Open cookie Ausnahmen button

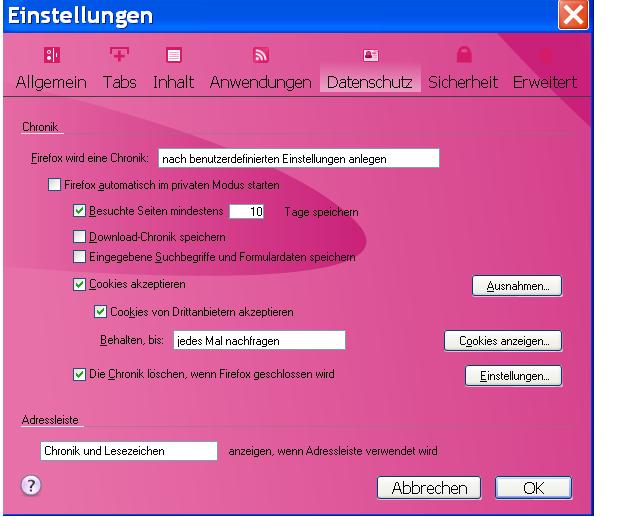coord(517,286)
